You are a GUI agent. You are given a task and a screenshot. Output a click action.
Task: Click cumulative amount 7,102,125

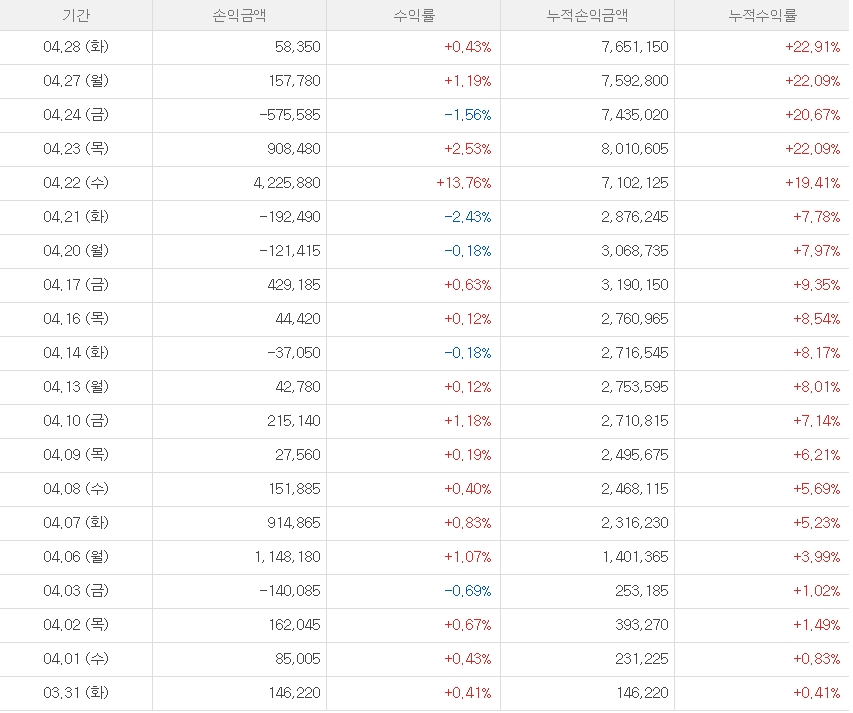pyautogui.click(x=635, y=183)
